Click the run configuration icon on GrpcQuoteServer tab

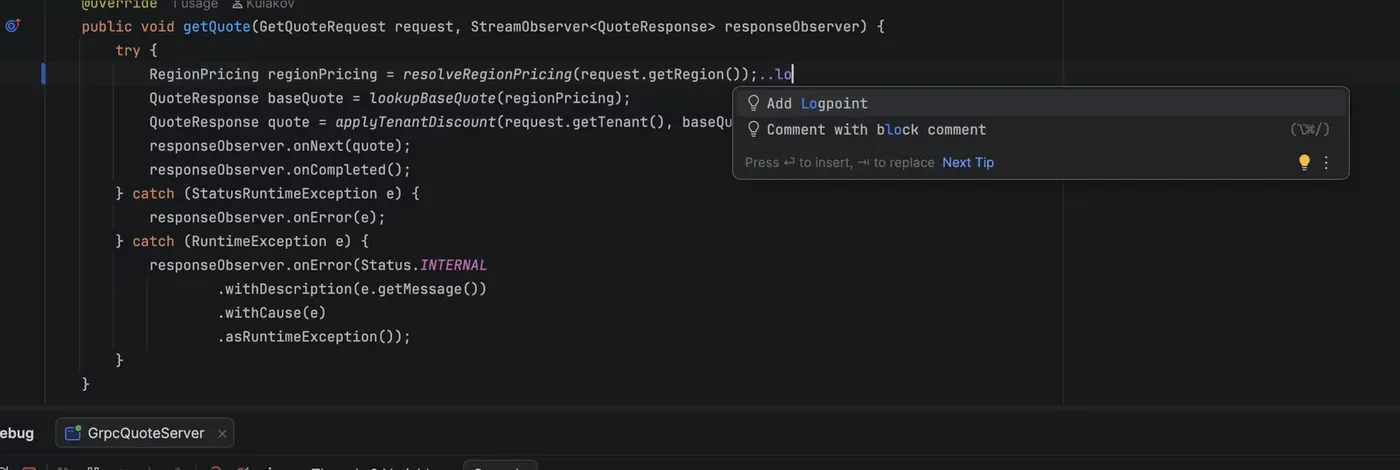coord(72,433)
